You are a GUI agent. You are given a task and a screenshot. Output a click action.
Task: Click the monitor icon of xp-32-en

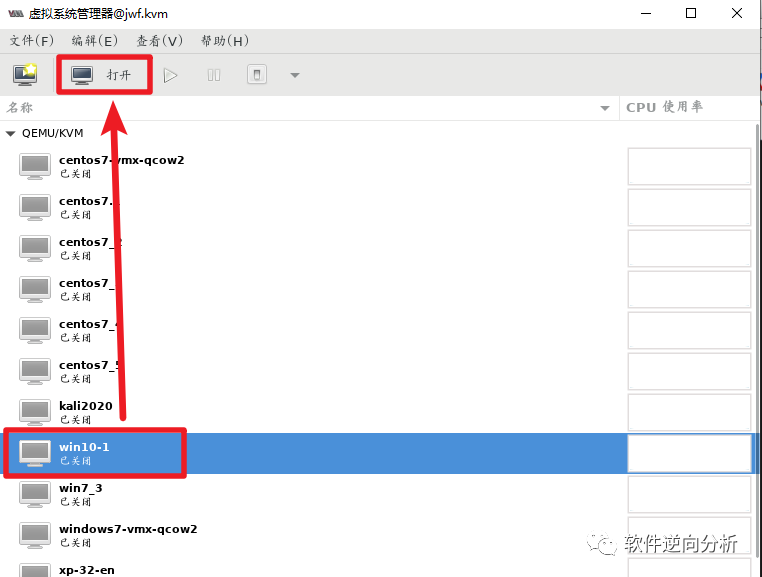pyautogui.click(x=35, y=570)
